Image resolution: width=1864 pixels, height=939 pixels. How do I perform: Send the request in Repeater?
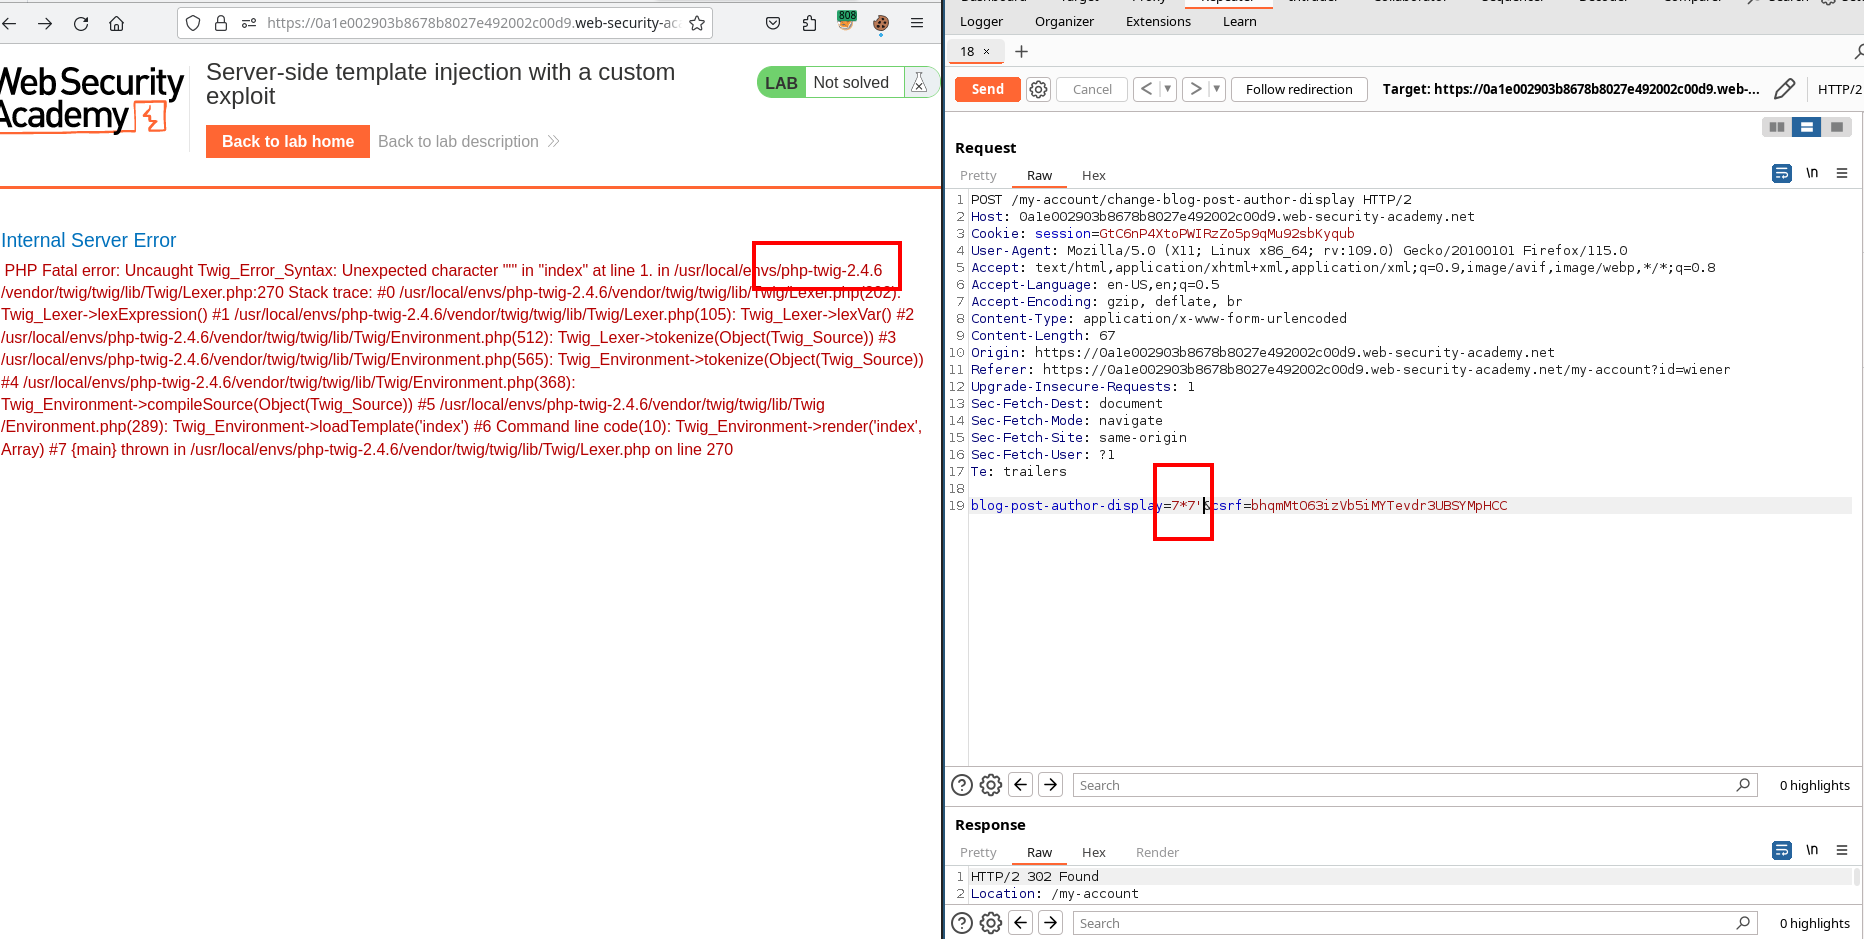987,89
